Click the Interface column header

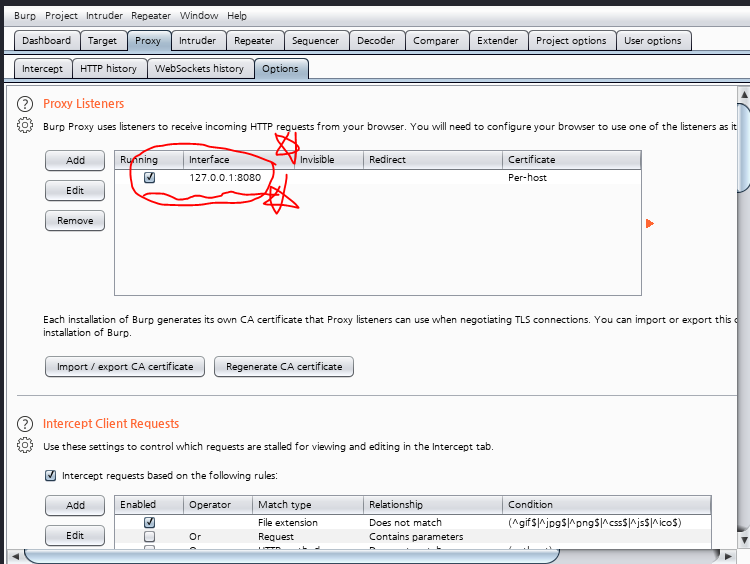pos(239,160)
